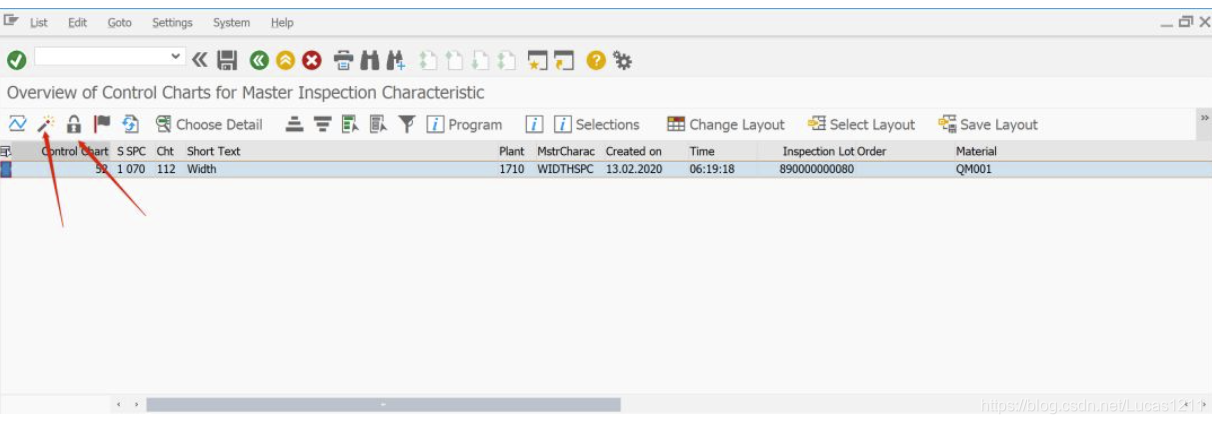The image size is (1212, 424).
Task: Open the List menu
Action: [x=39, y=22]
